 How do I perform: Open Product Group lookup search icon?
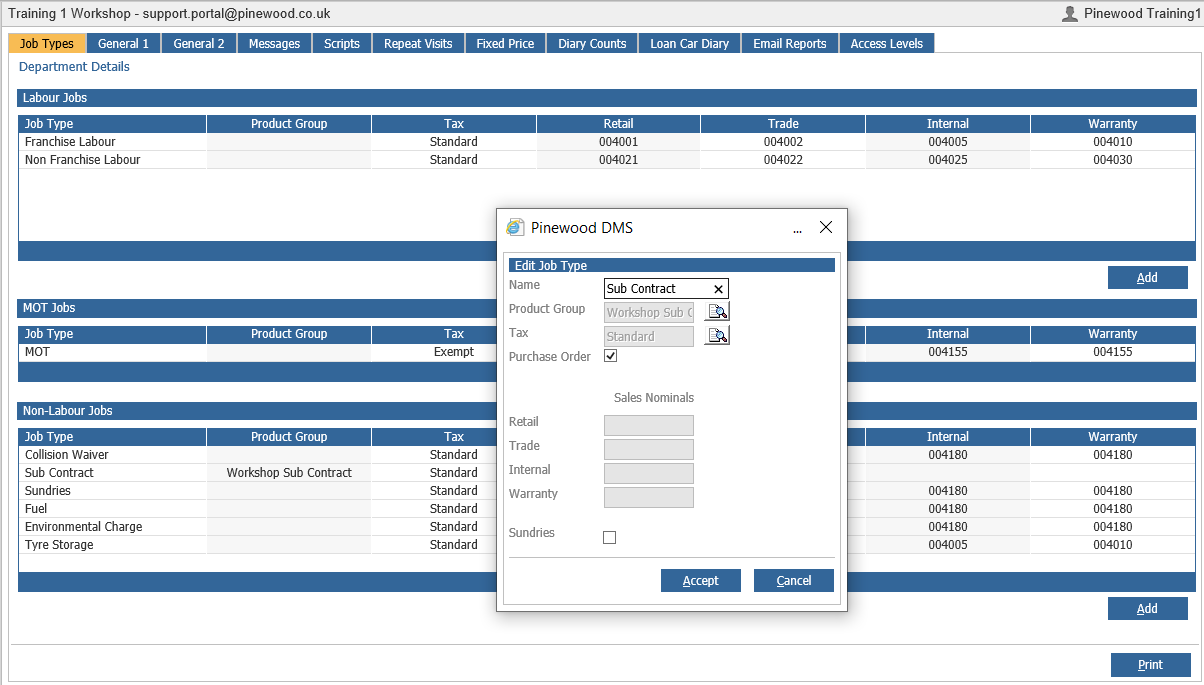point(717,312)
